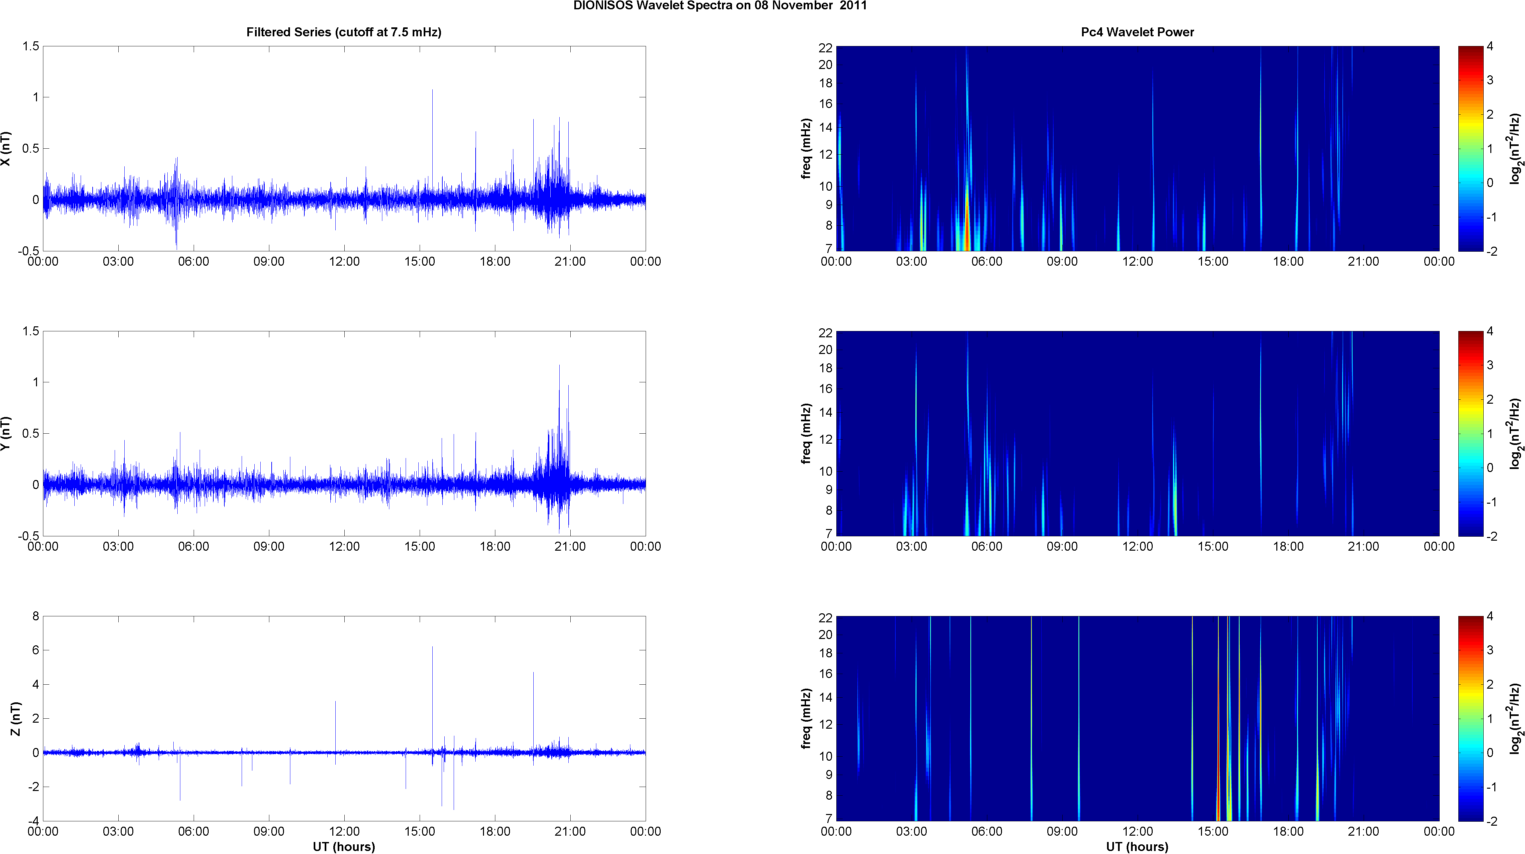Click '12:00' tick under the X time series

tap(344, 262)
